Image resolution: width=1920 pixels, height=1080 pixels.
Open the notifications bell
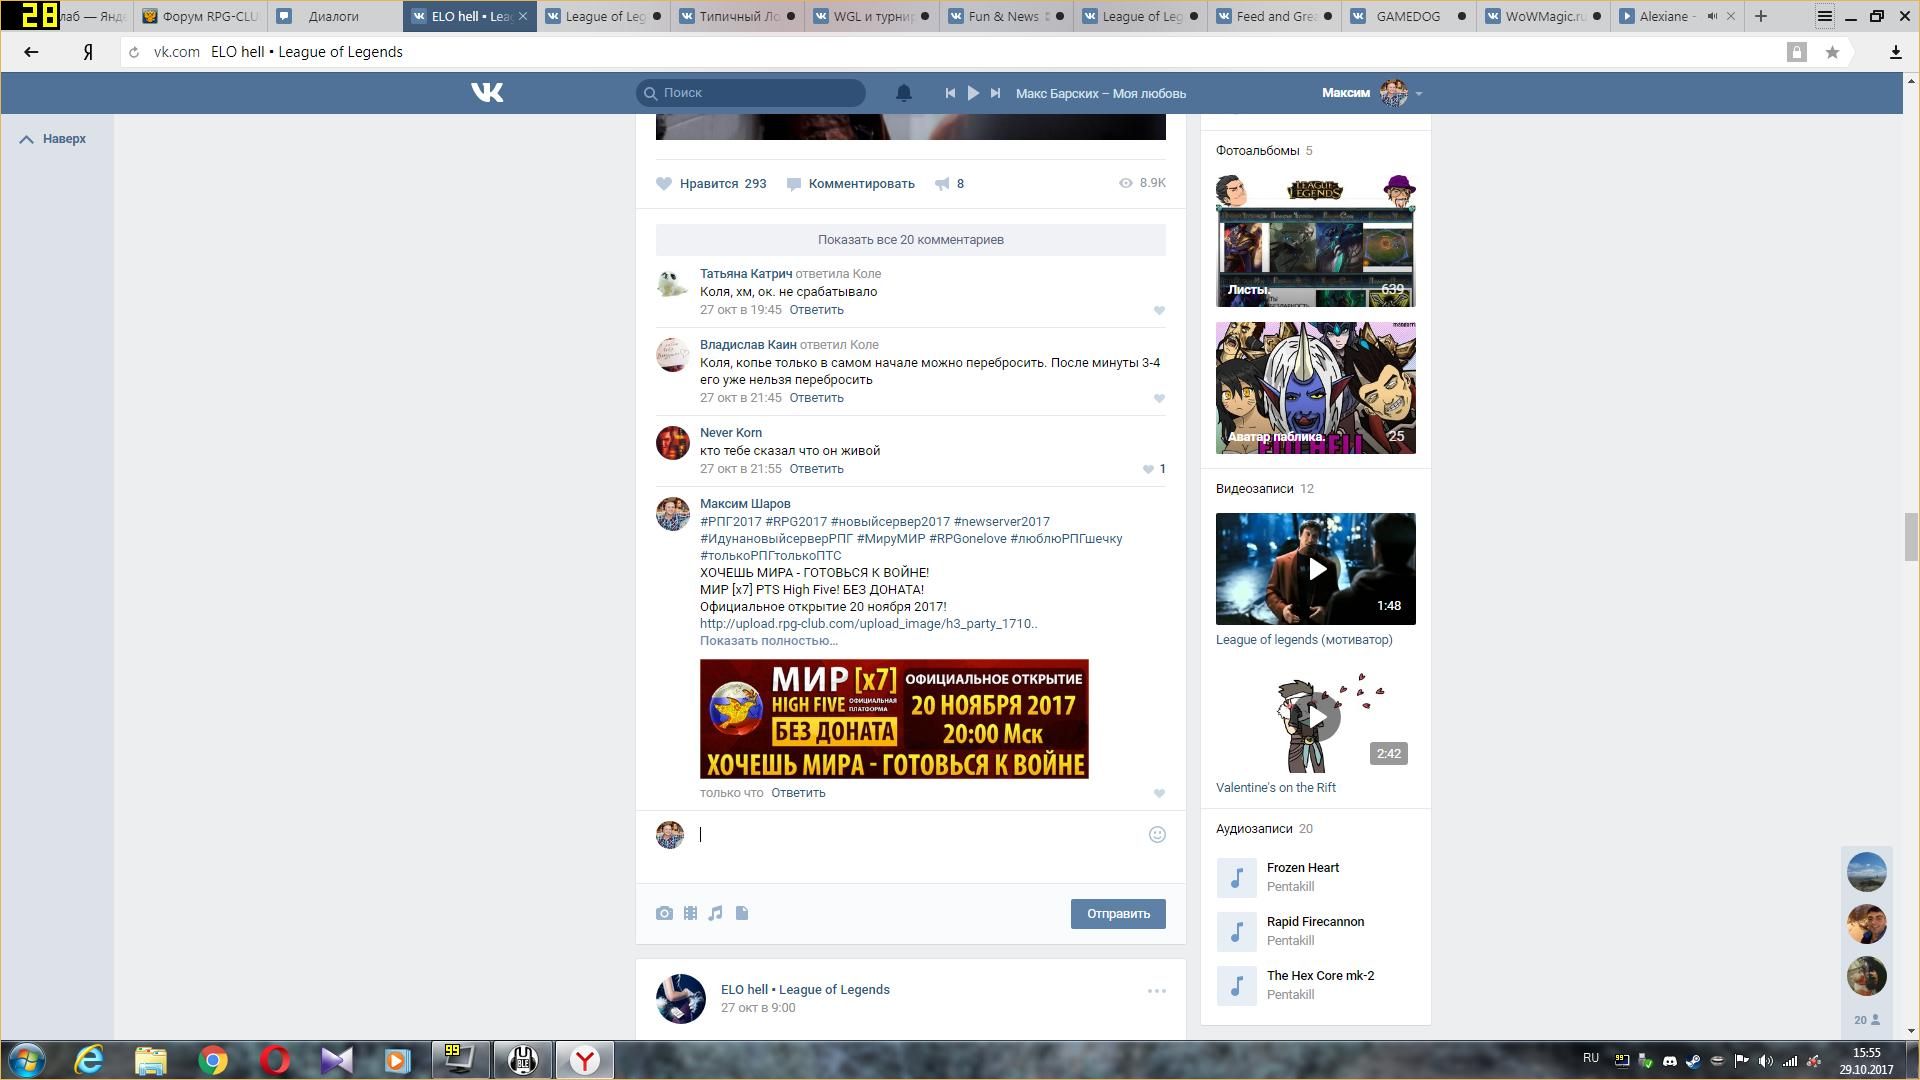click(x=903, y=93)
